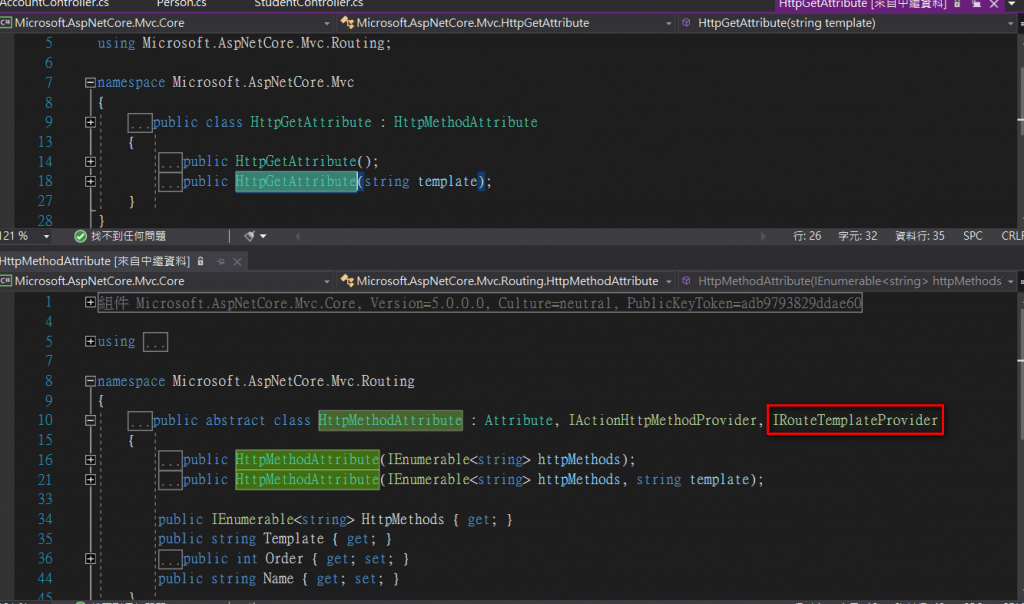
Task: Click C# project icon in lower navigation bar
Action: tap(6, 281)
